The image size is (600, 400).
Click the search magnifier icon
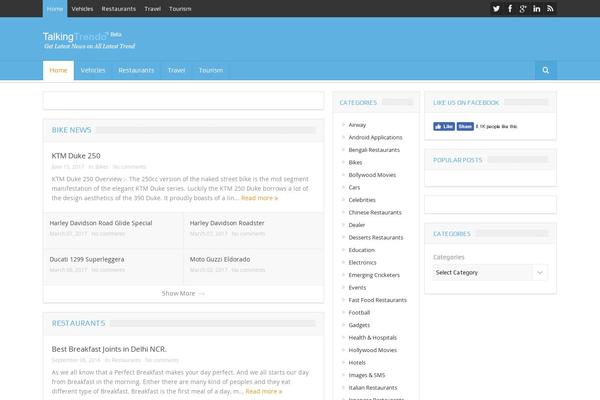click(546, 70)
